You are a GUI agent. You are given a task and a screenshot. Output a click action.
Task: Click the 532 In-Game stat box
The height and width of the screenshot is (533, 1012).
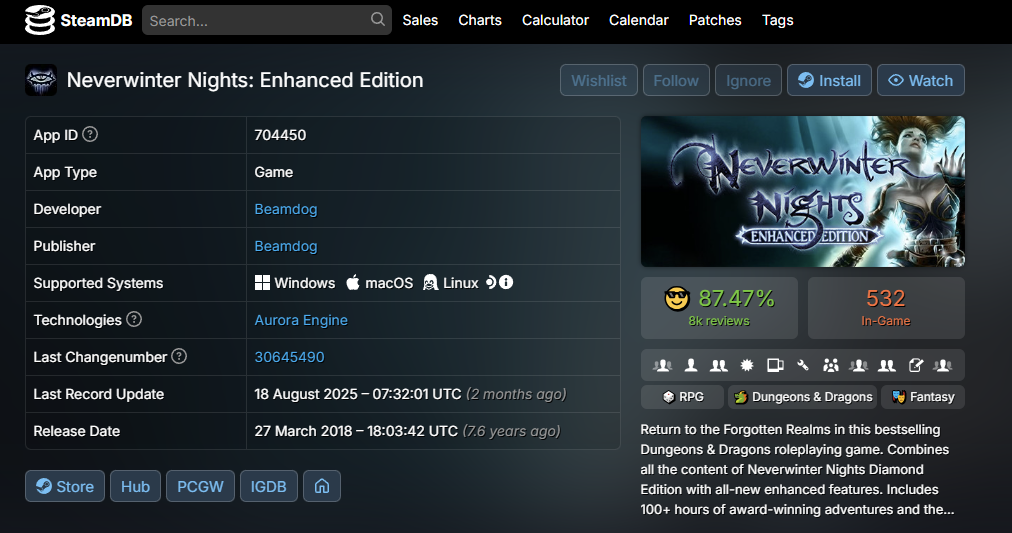[886, 308]
